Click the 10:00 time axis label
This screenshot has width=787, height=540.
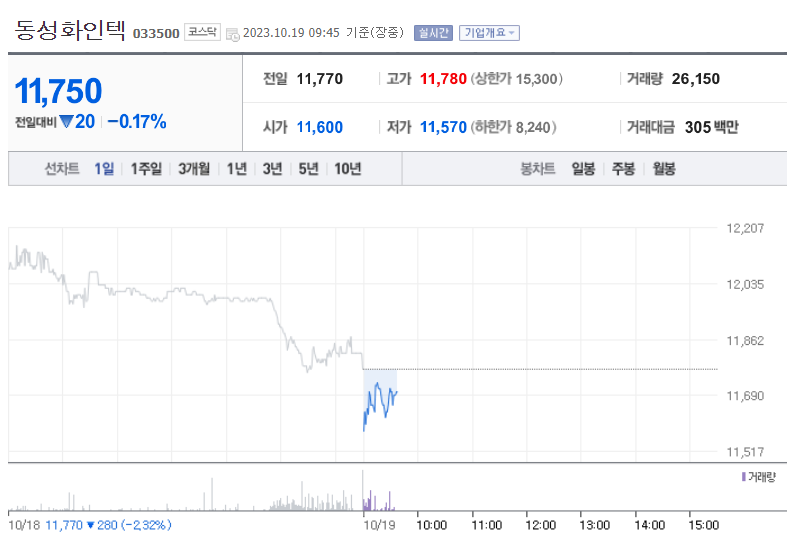(x=432, y=525)
